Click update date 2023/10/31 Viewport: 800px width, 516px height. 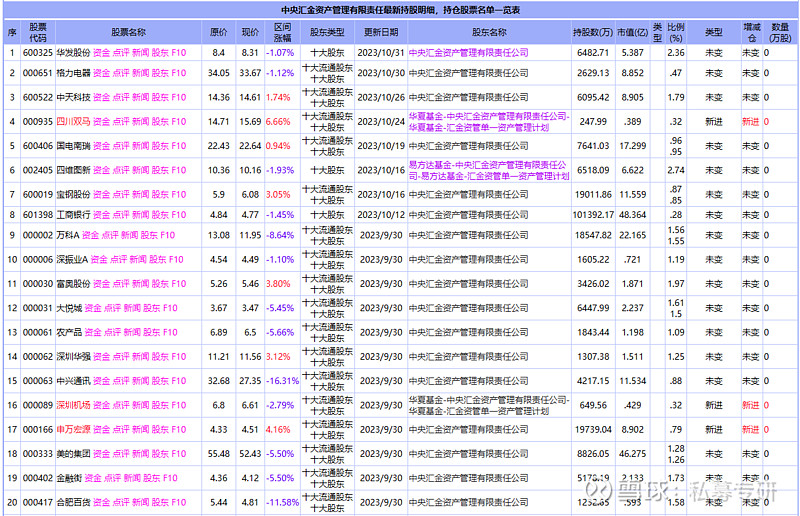(381, 53)
